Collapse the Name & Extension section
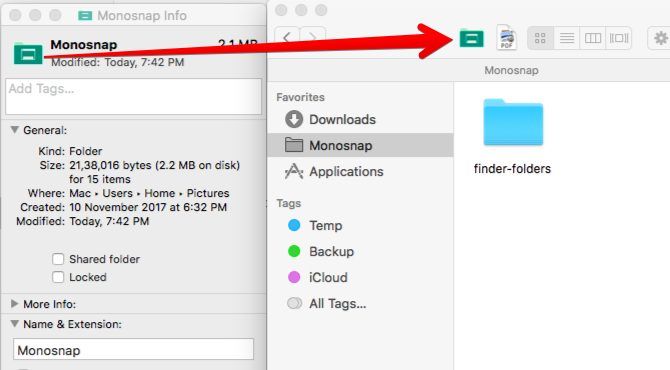 click(15, 323)
